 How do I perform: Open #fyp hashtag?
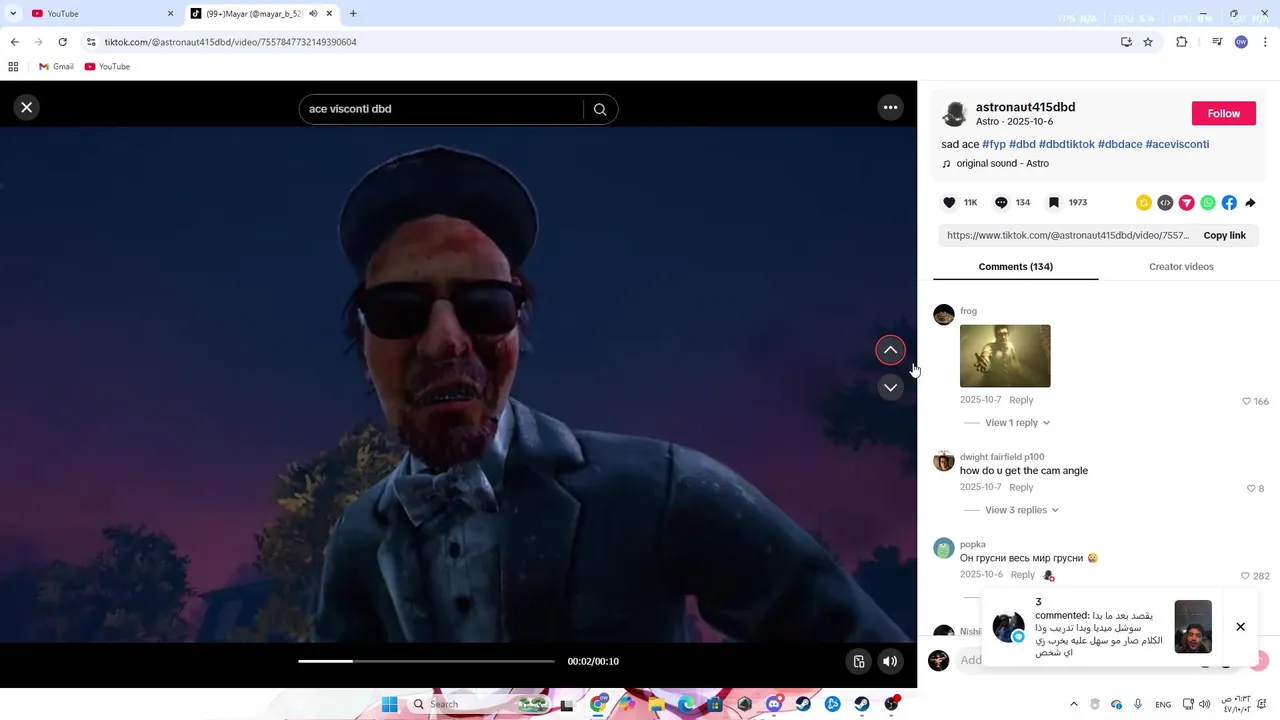pos(994,144)
